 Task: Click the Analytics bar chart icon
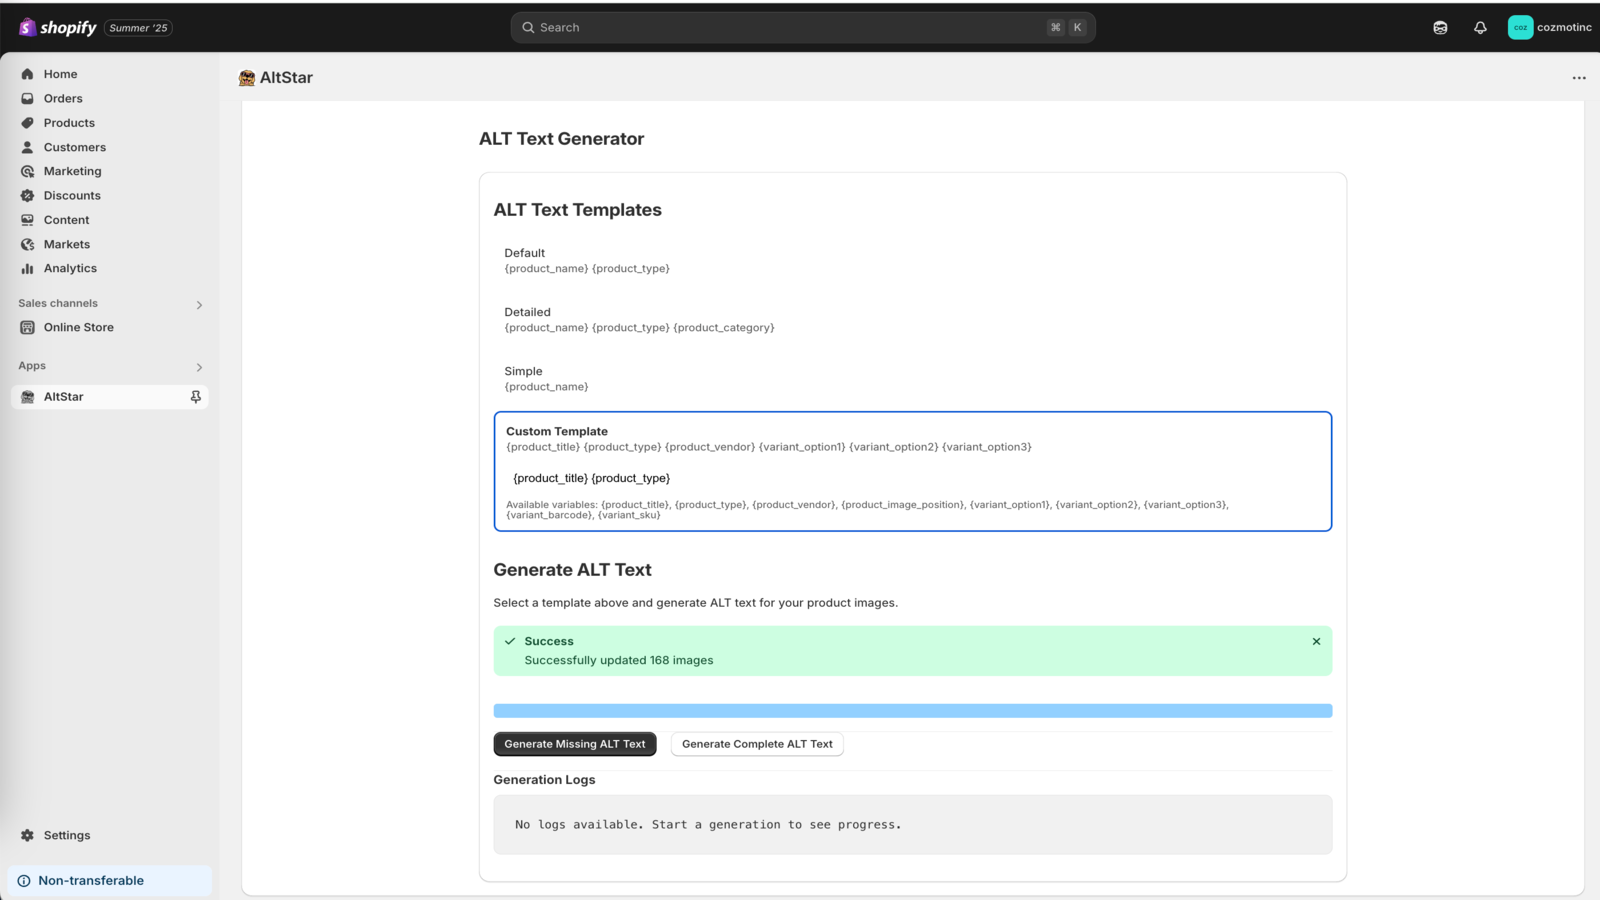[27, 268]
